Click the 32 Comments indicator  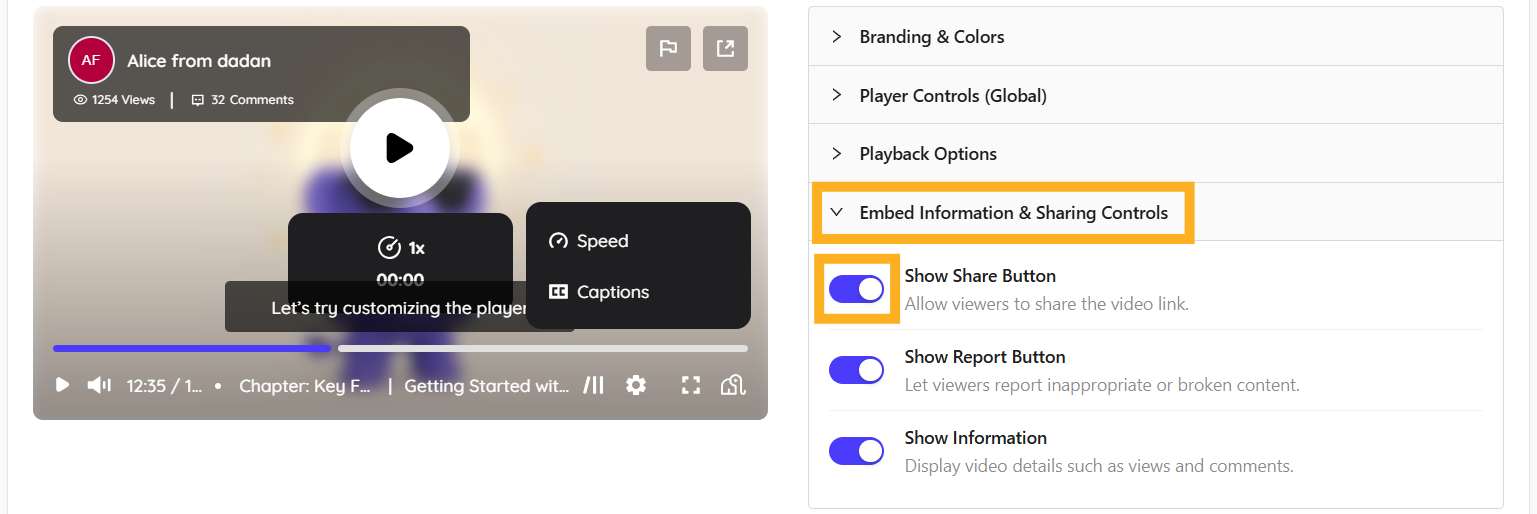click(x=242, y=100)
